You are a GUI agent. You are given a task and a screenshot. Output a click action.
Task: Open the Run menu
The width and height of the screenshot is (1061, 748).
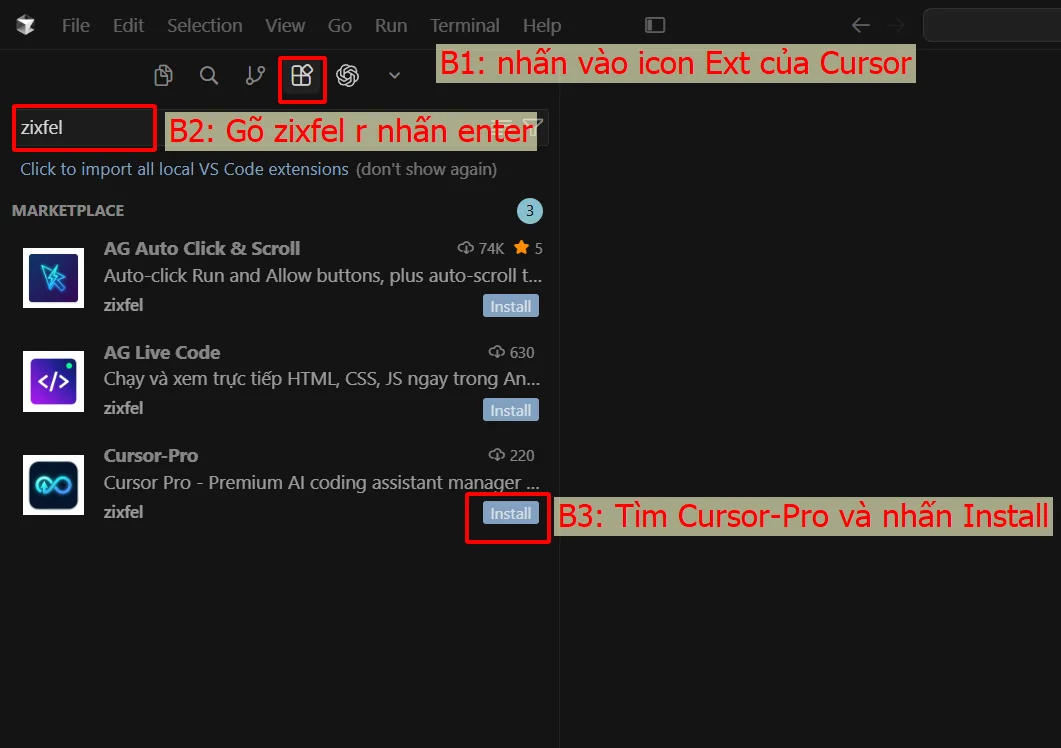pos(391,26)
